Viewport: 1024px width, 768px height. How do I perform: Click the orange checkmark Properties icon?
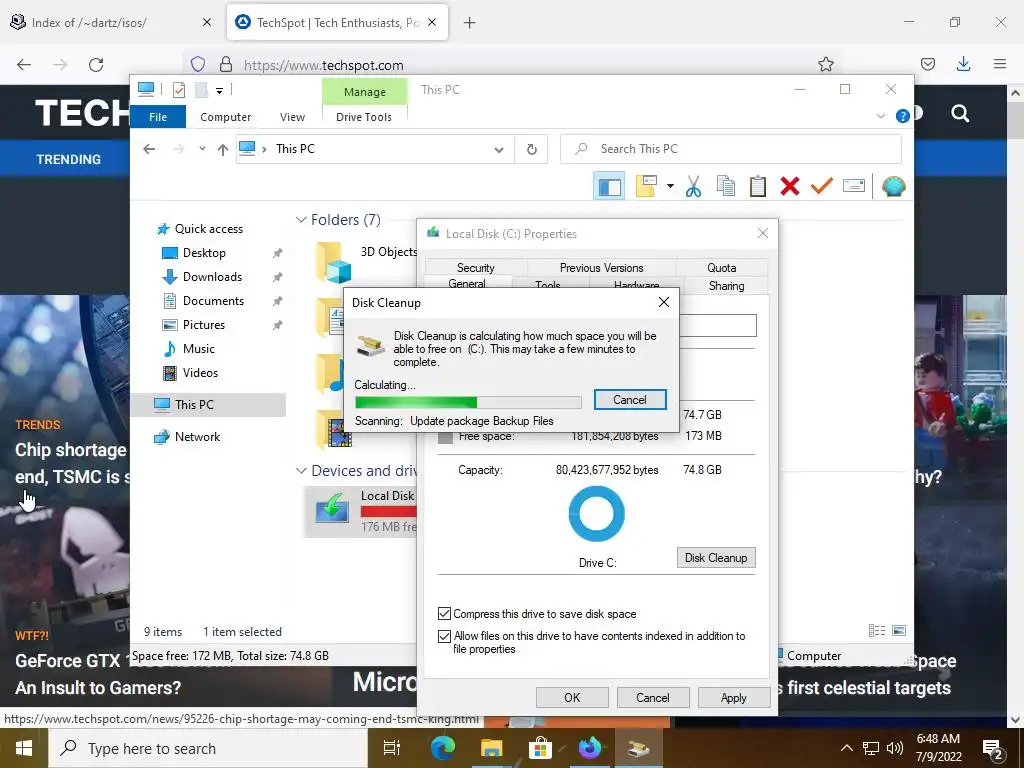pyautogui.click(x=822, y=187)
